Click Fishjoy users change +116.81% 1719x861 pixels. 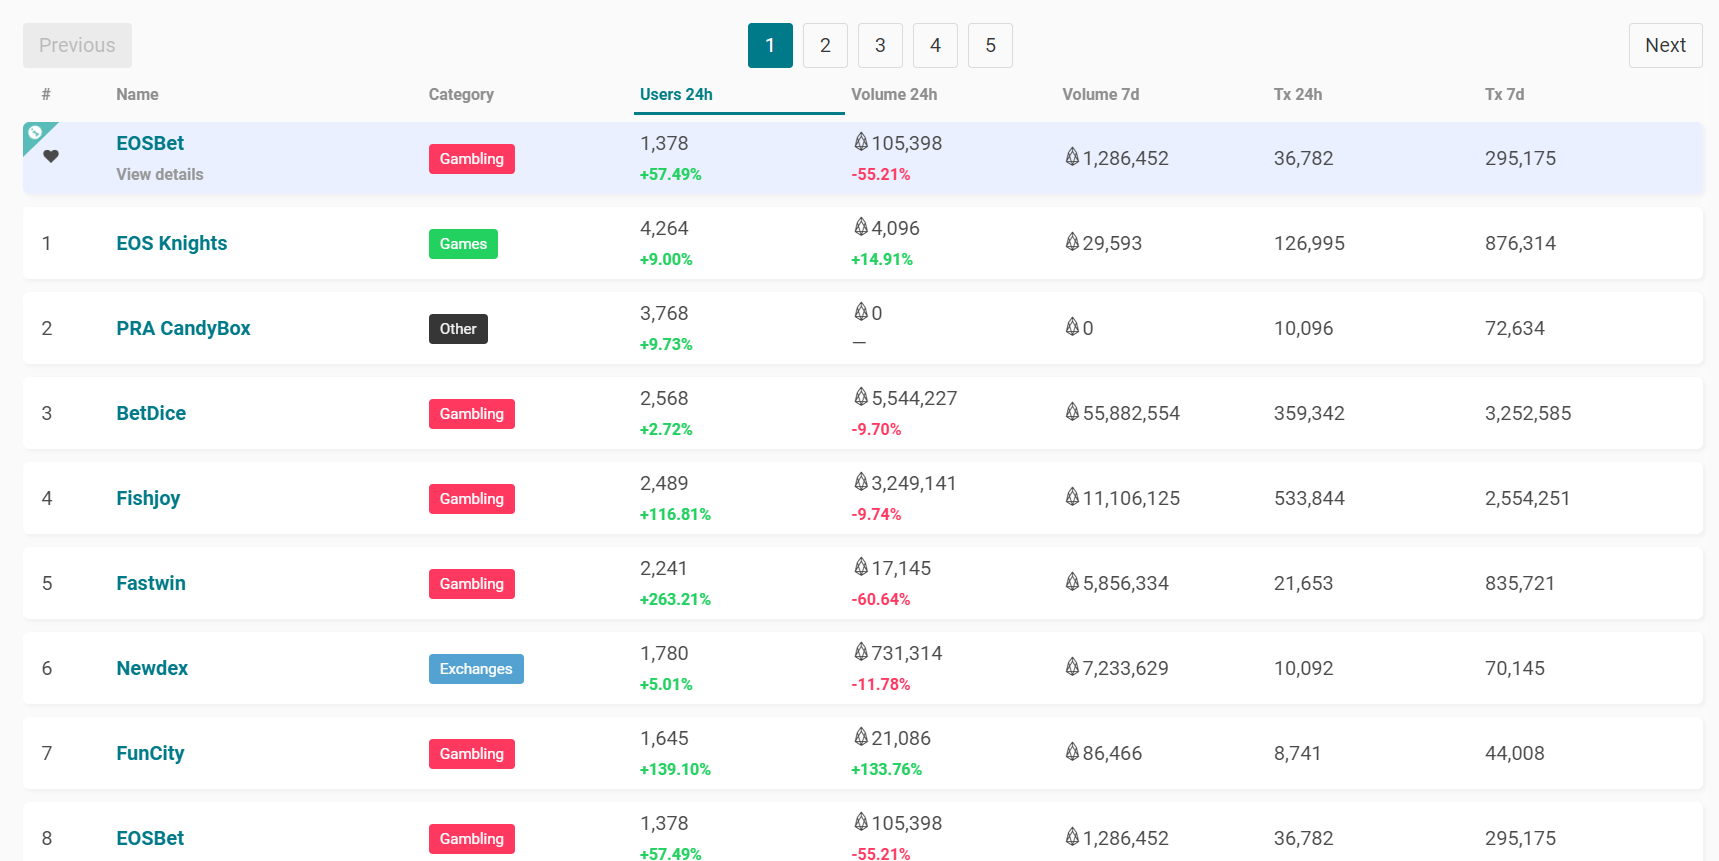675,514
